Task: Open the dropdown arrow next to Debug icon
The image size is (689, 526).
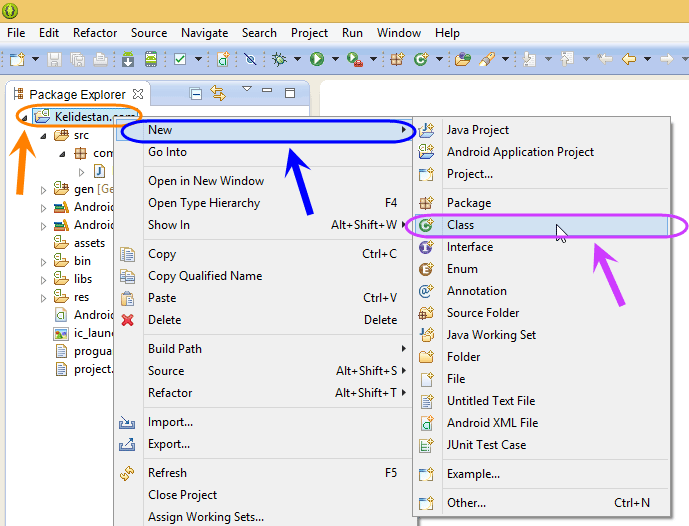Action: coord(297,59)
